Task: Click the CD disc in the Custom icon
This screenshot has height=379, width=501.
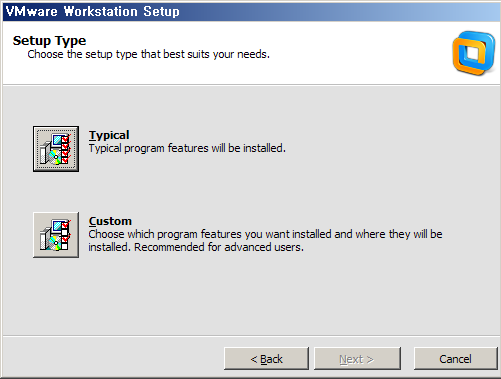Action: pos(55,243)
